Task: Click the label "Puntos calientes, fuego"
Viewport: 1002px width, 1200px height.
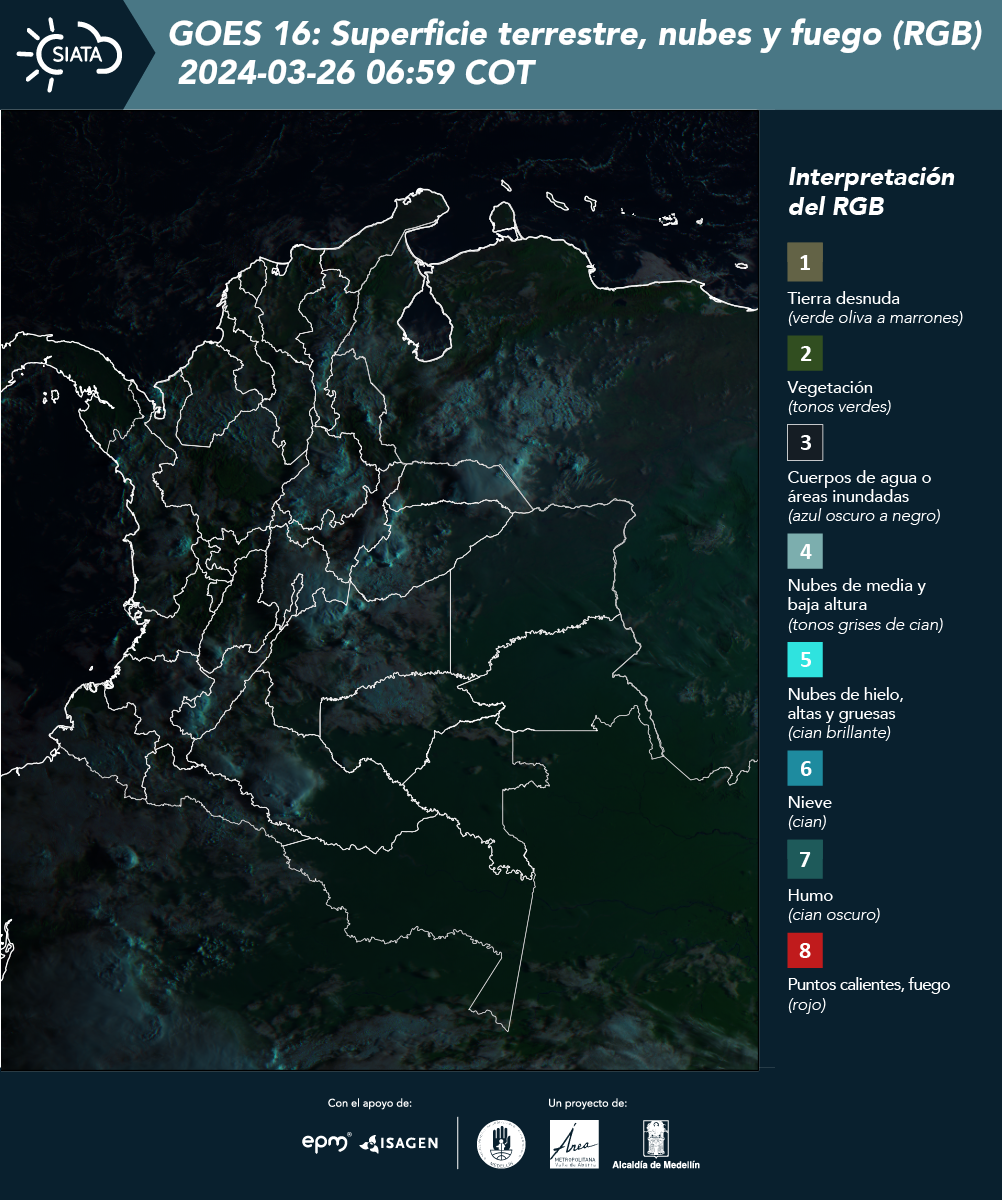Action: click(869, 985)
